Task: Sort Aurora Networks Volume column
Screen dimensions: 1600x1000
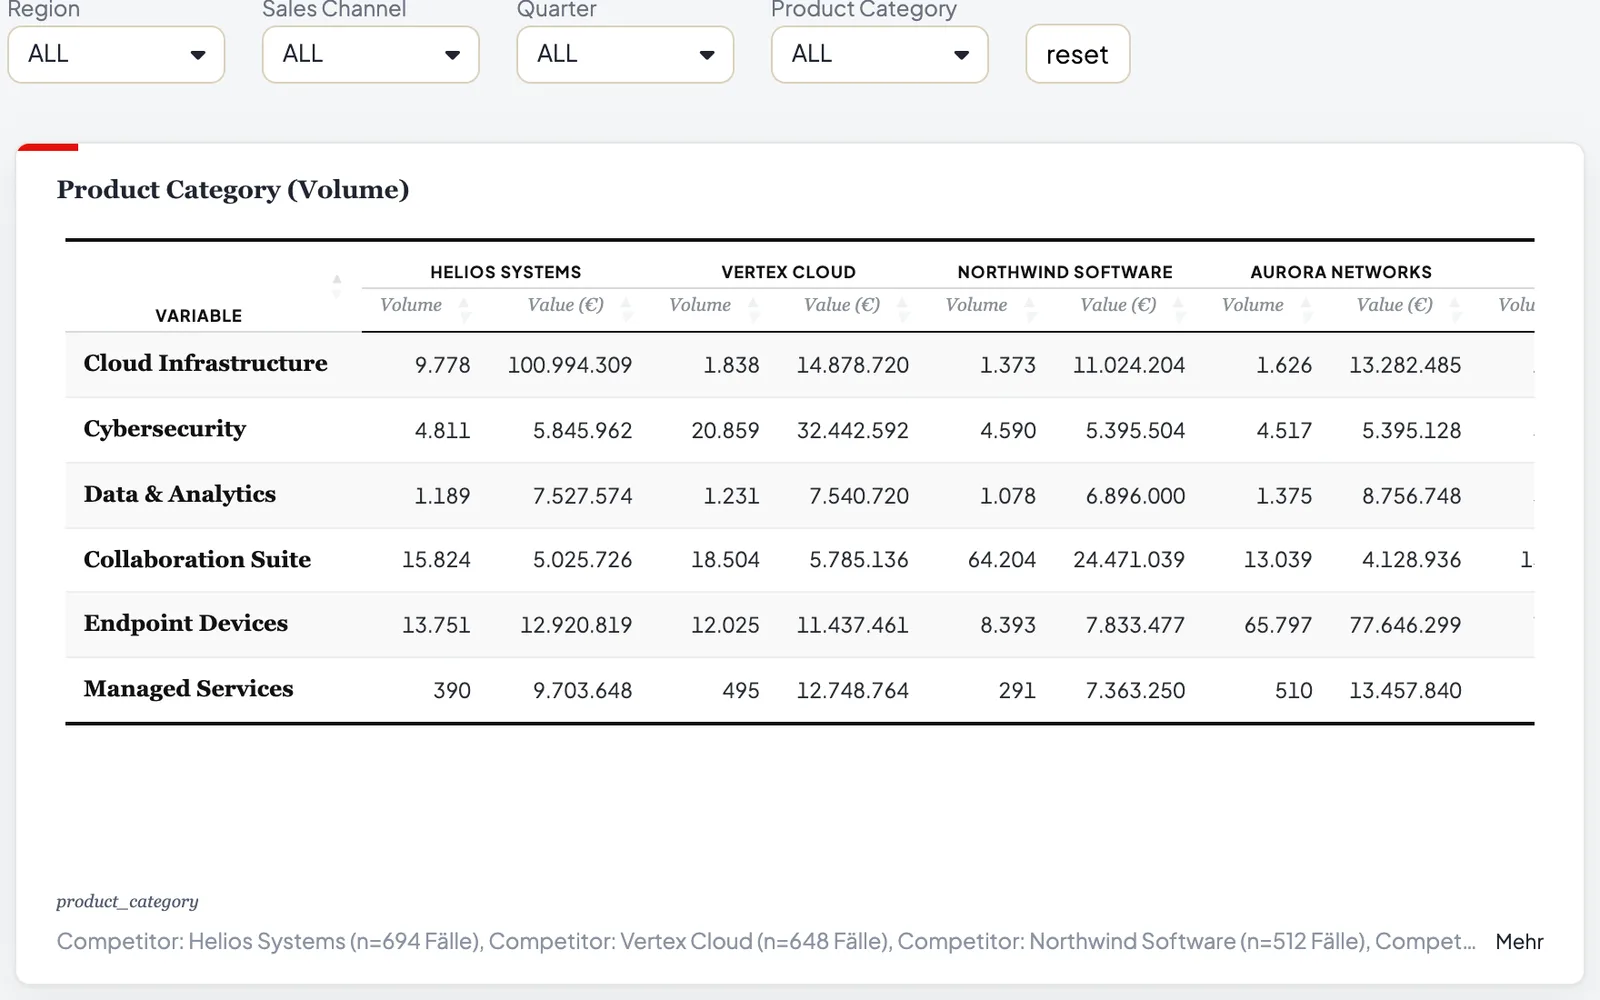Action: 1306,309
